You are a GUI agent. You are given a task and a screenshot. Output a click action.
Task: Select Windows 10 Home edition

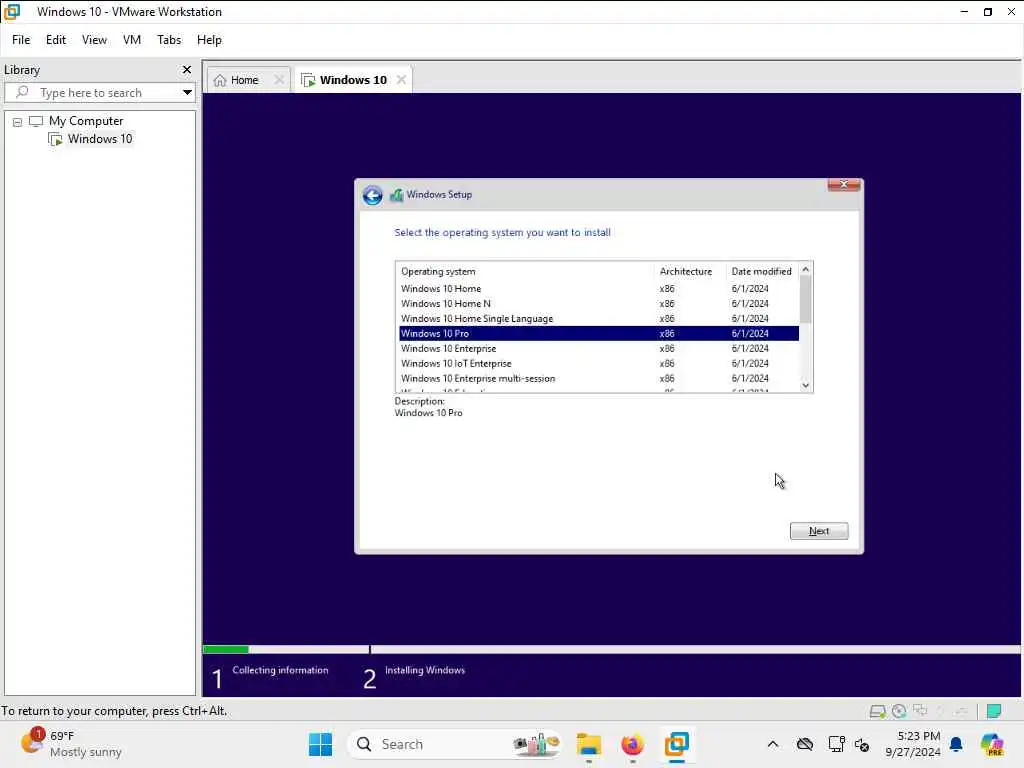(599, 288)
